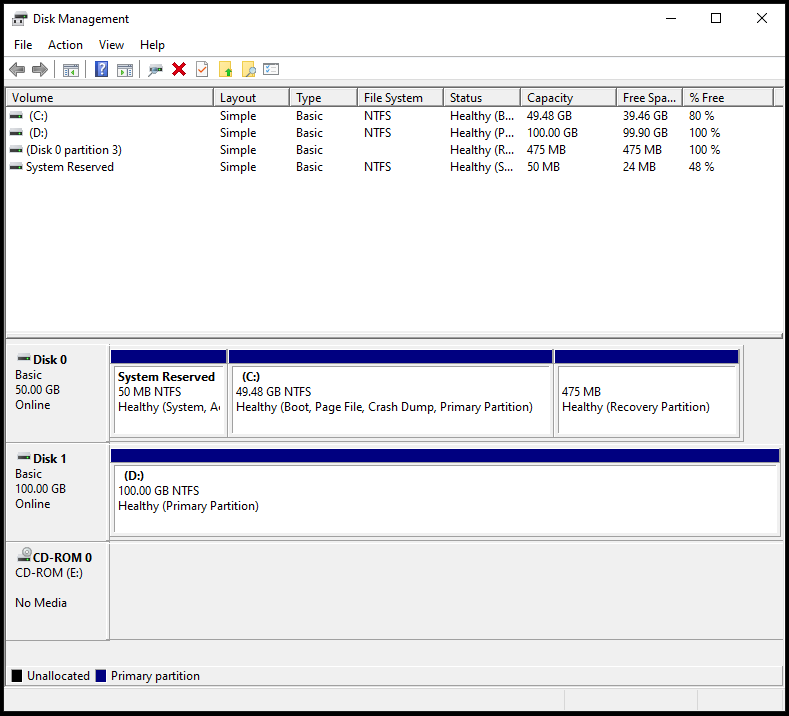Select the System Reserved volume row

coord(390,167)
